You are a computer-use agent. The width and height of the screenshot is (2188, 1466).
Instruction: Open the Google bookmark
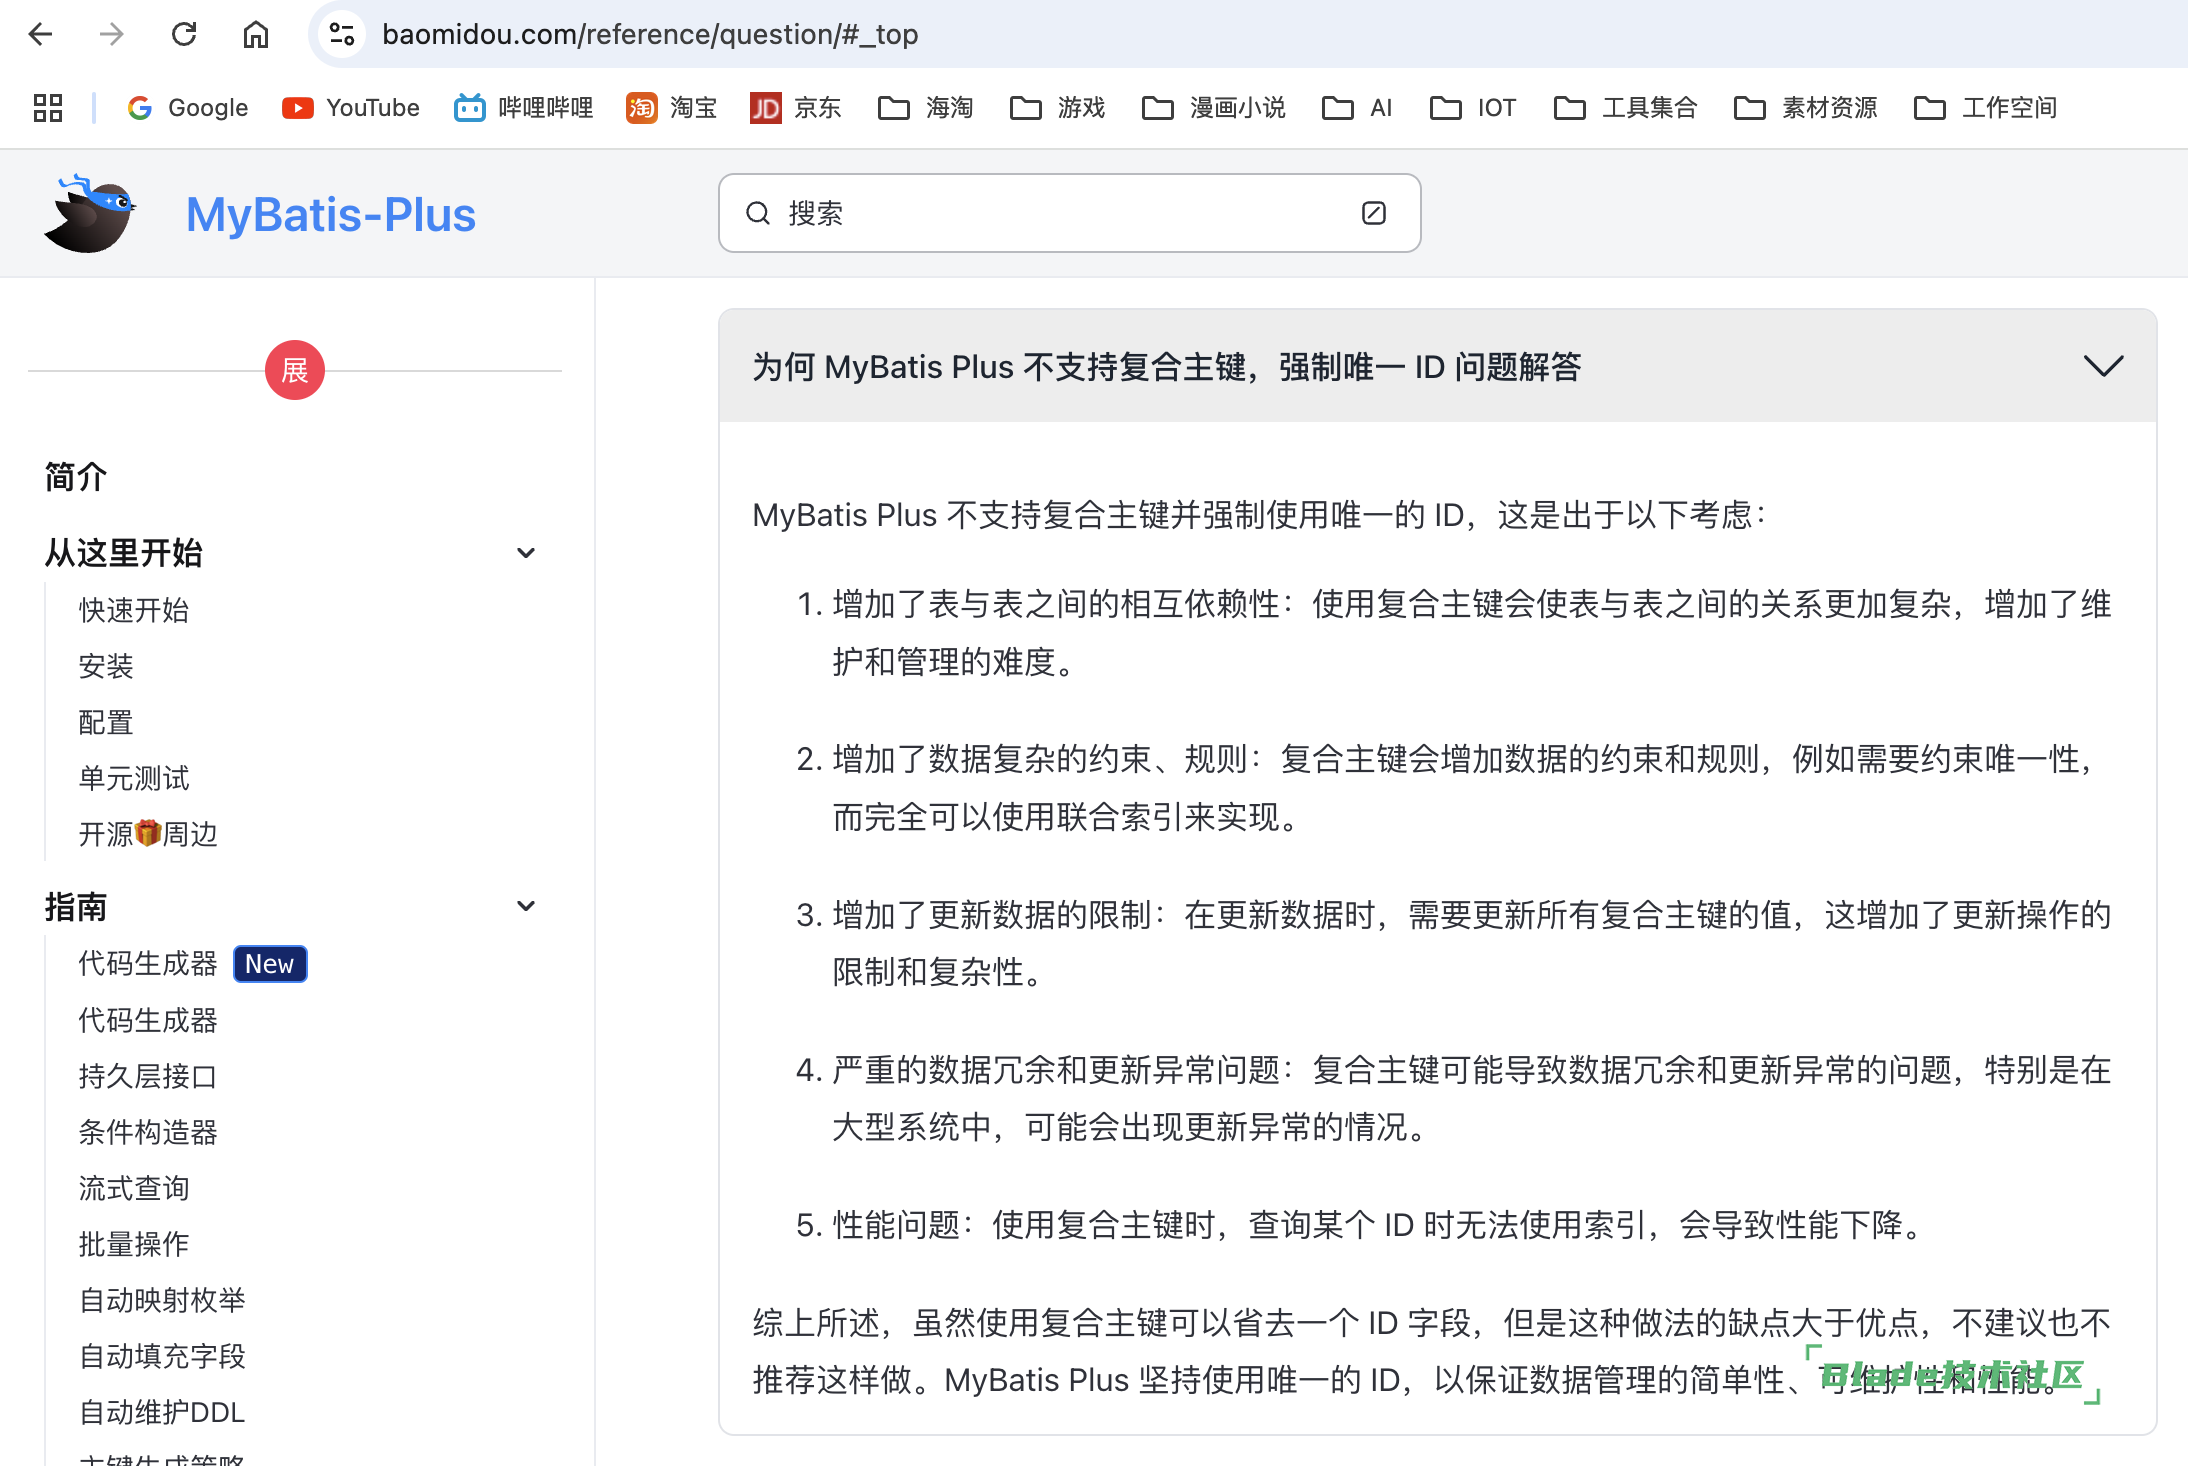(188, 108)
